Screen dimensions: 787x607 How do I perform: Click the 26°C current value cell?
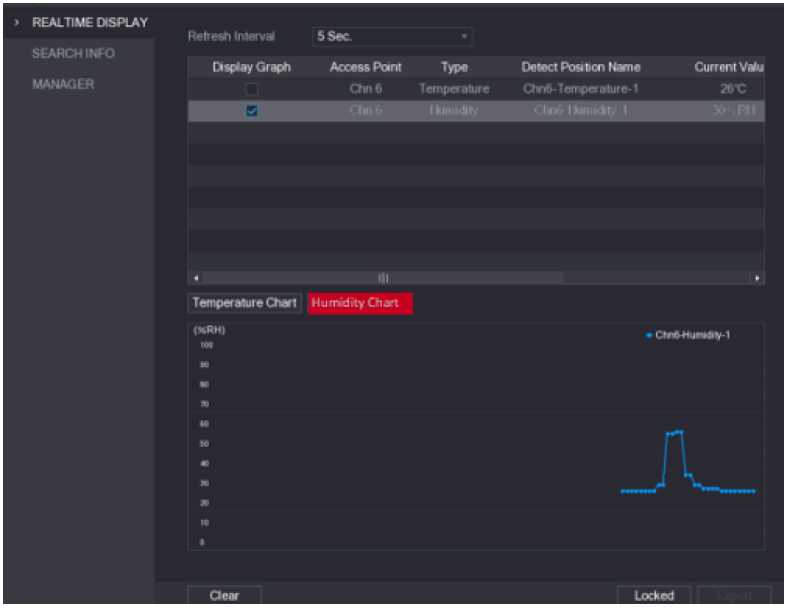click(733, 89)
